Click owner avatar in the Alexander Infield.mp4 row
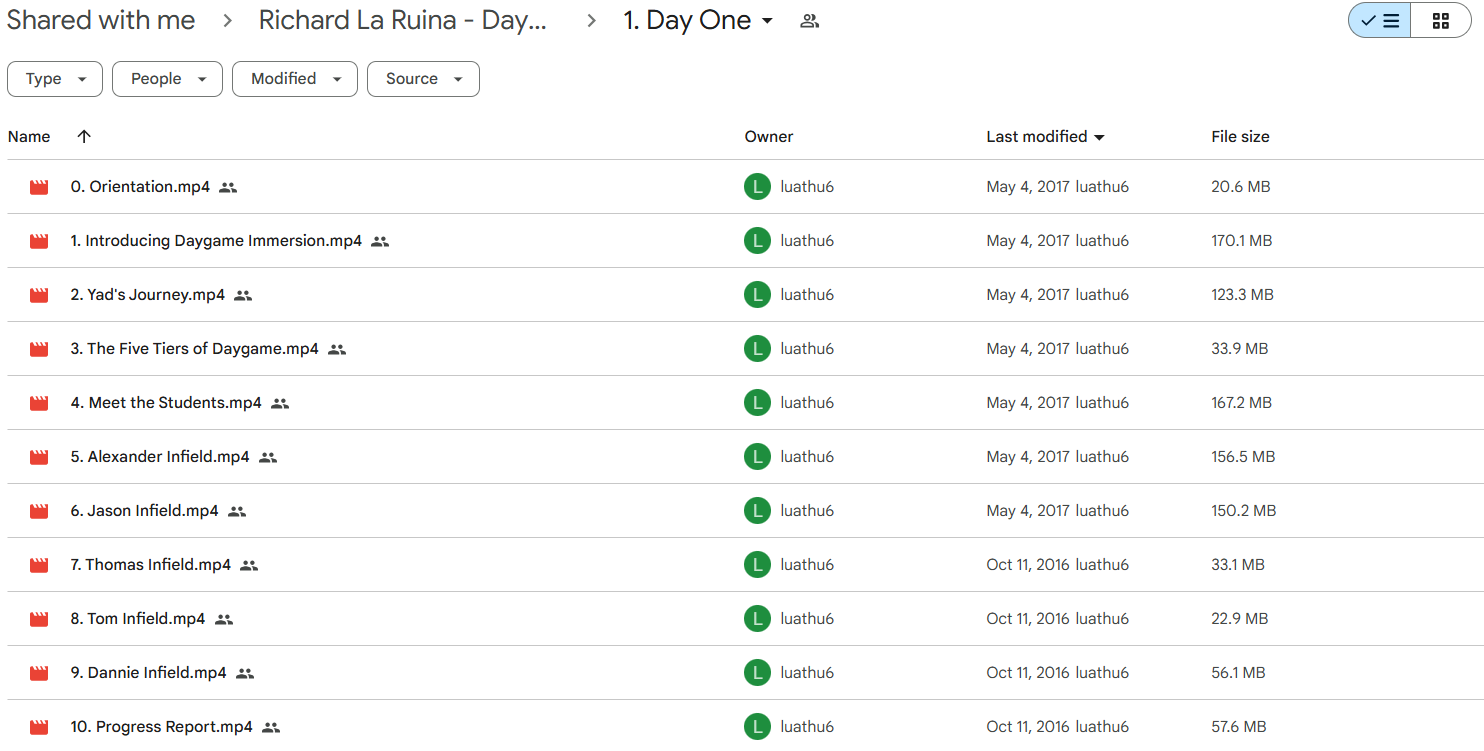The image size is (1484, 751). pos(758,457)
